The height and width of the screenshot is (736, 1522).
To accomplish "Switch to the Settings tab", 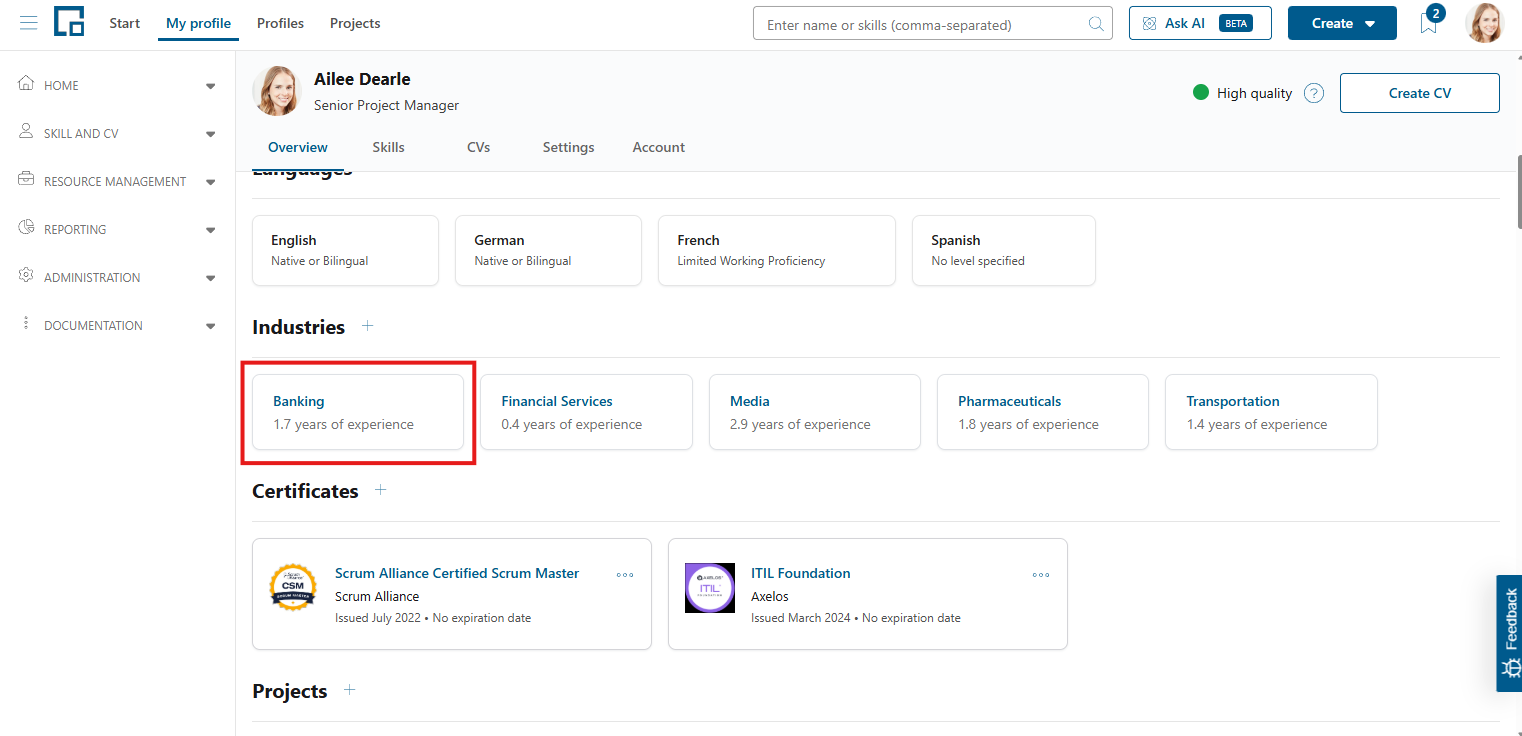I will pyautogui.click(x=569, y=147).
